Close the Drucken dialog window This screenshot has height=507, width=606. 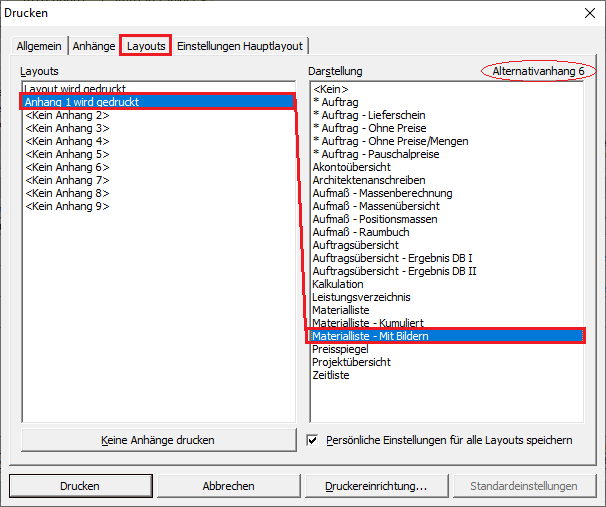(x=586, y=14)
